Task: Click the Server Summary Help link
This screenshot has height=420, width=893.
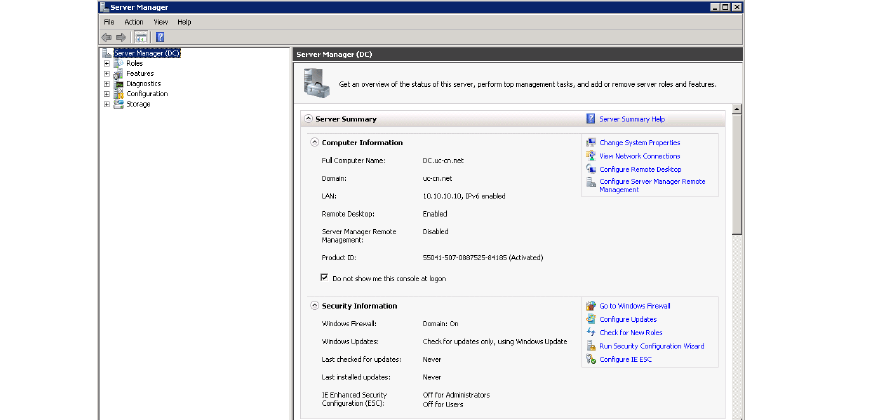Action: click(x=632, y=119)
